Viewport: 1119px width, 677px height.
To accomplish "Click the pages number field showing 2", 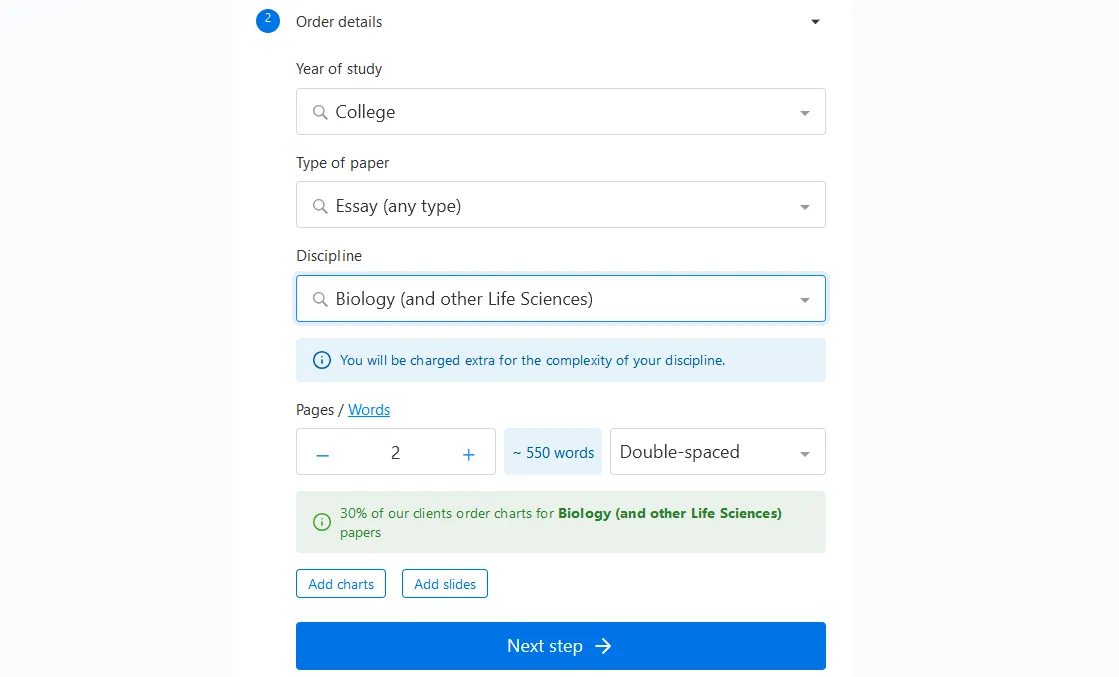I will (x=395, y=452).
